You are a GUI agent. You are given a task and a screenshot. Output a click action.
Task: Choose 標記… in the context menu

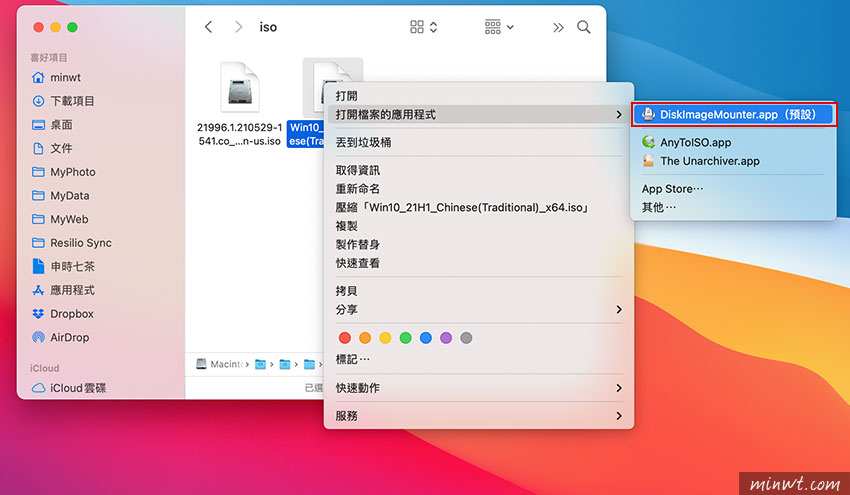[x=479, y=359]
